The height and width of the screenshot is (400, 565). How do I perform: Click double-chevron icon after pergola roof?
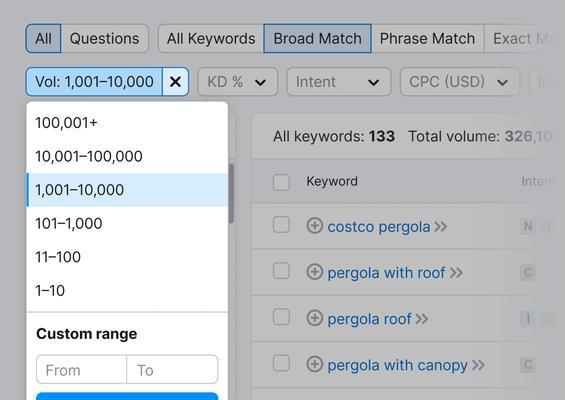click(422, 319)
